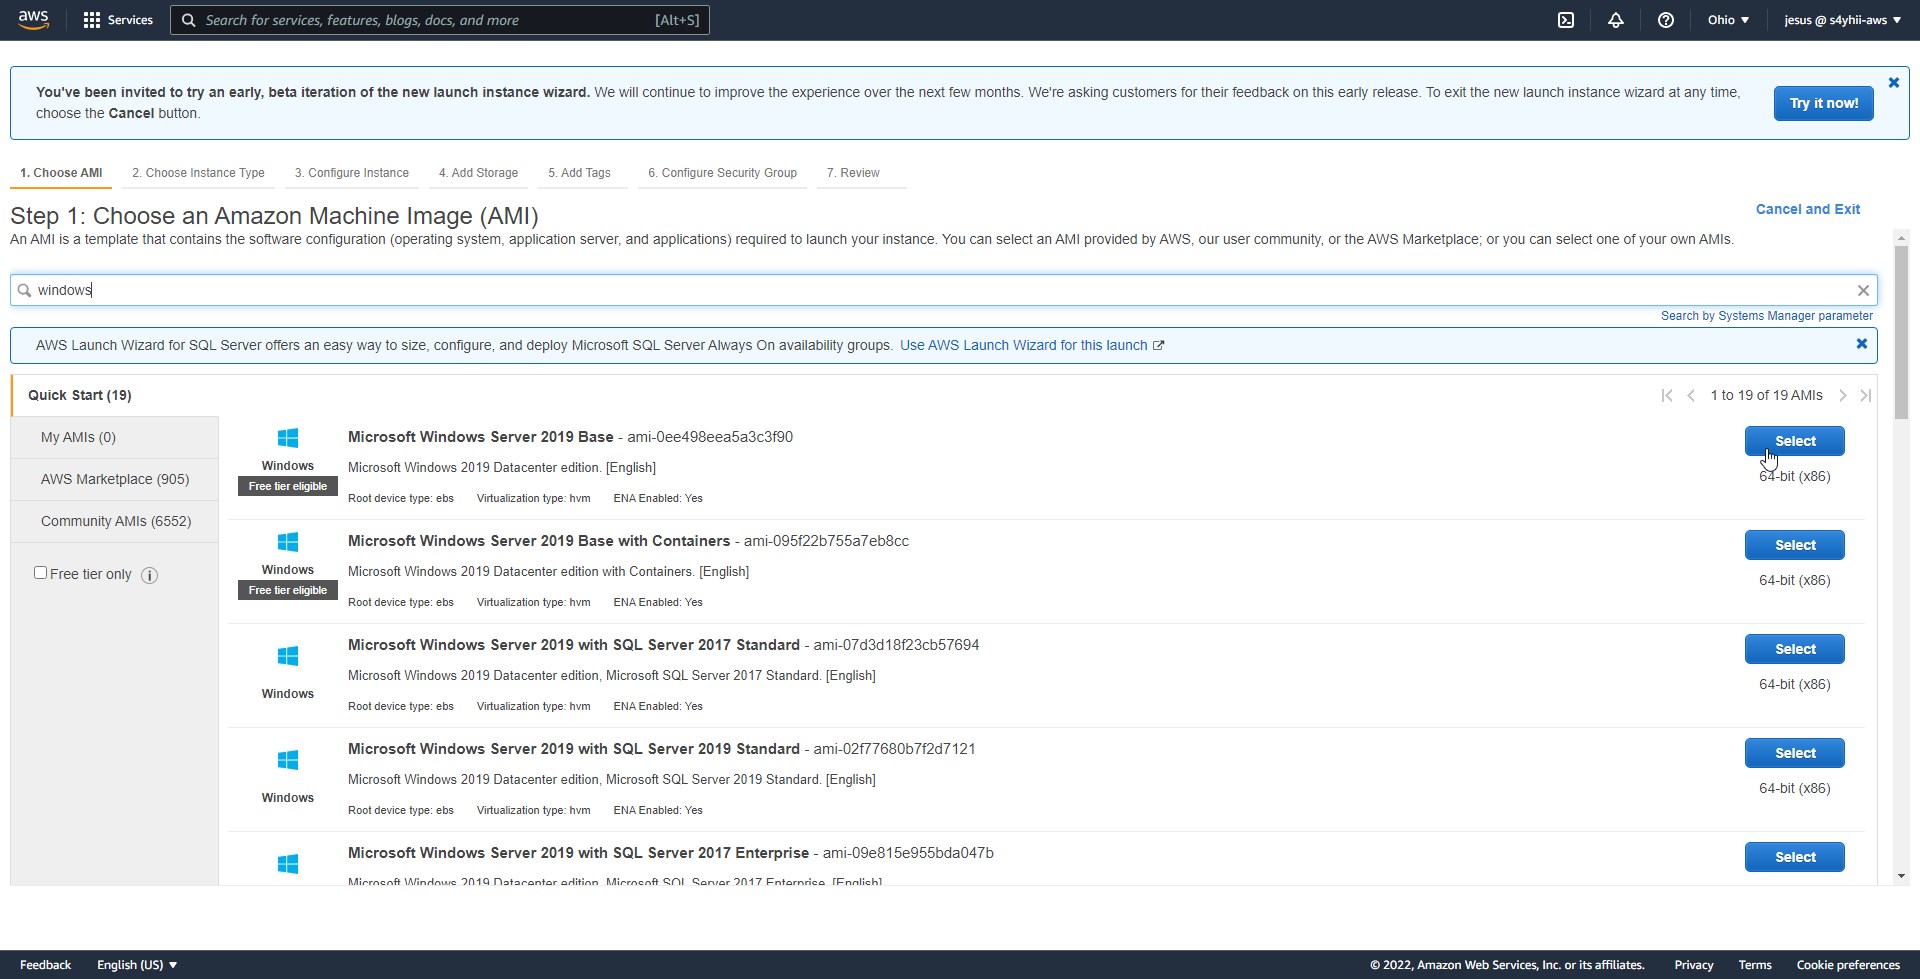
Task: Click the 1 to 19 of 19 AMIs text
Action: 1766,396
